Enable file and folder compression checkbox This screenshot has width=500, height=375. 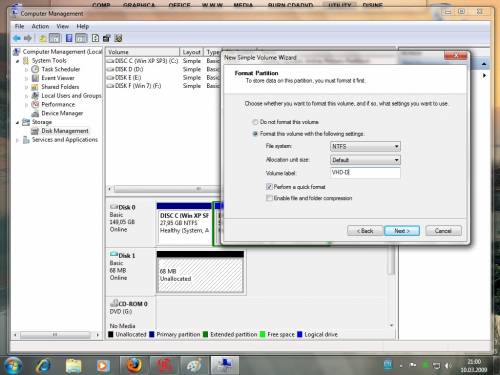coord(269,198)
